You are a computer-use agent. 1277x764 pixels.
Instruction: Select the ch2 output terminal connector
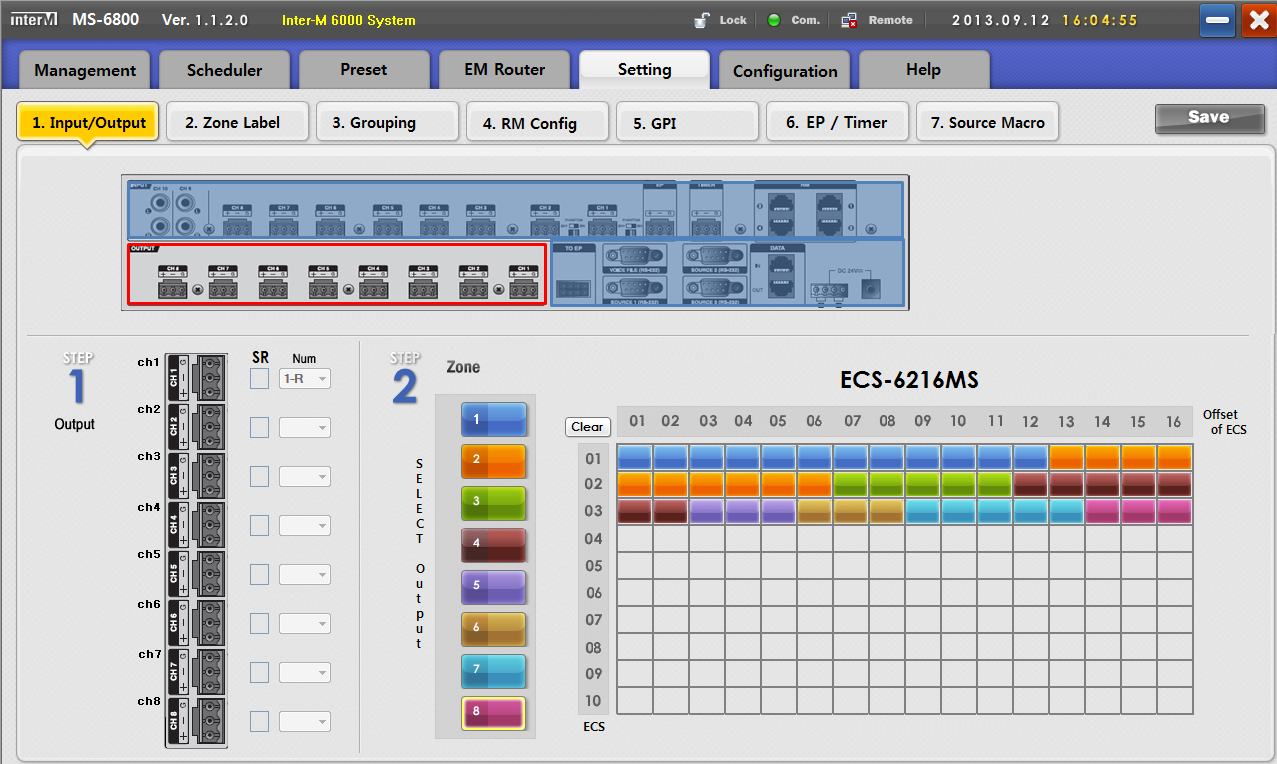pos(197,427)
